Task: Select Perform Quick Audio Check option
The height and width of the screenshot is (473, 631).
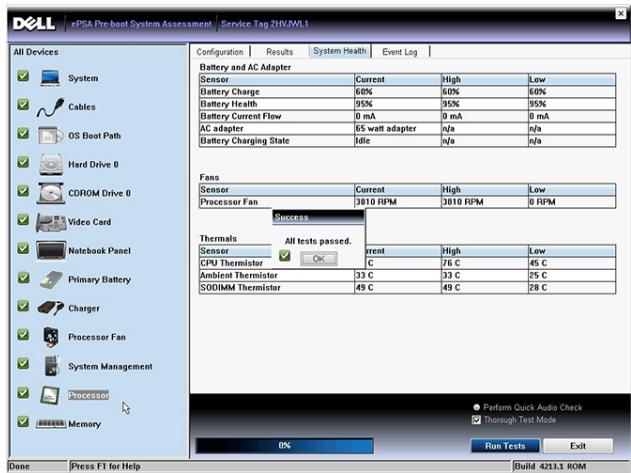Action: coord(476,407)
